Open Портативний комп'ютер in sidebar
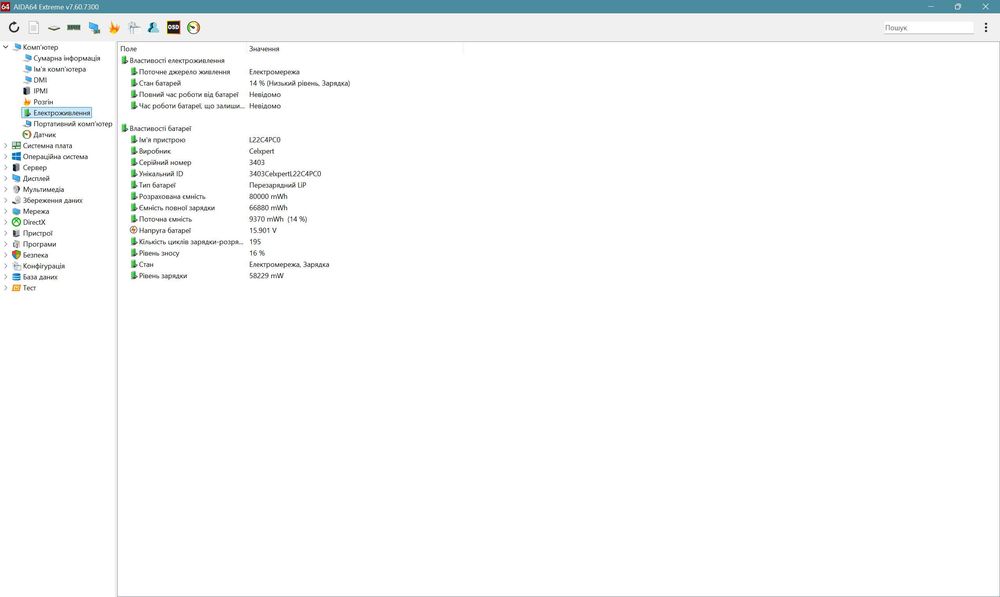The image size is (1000, 597). point(73,124)
